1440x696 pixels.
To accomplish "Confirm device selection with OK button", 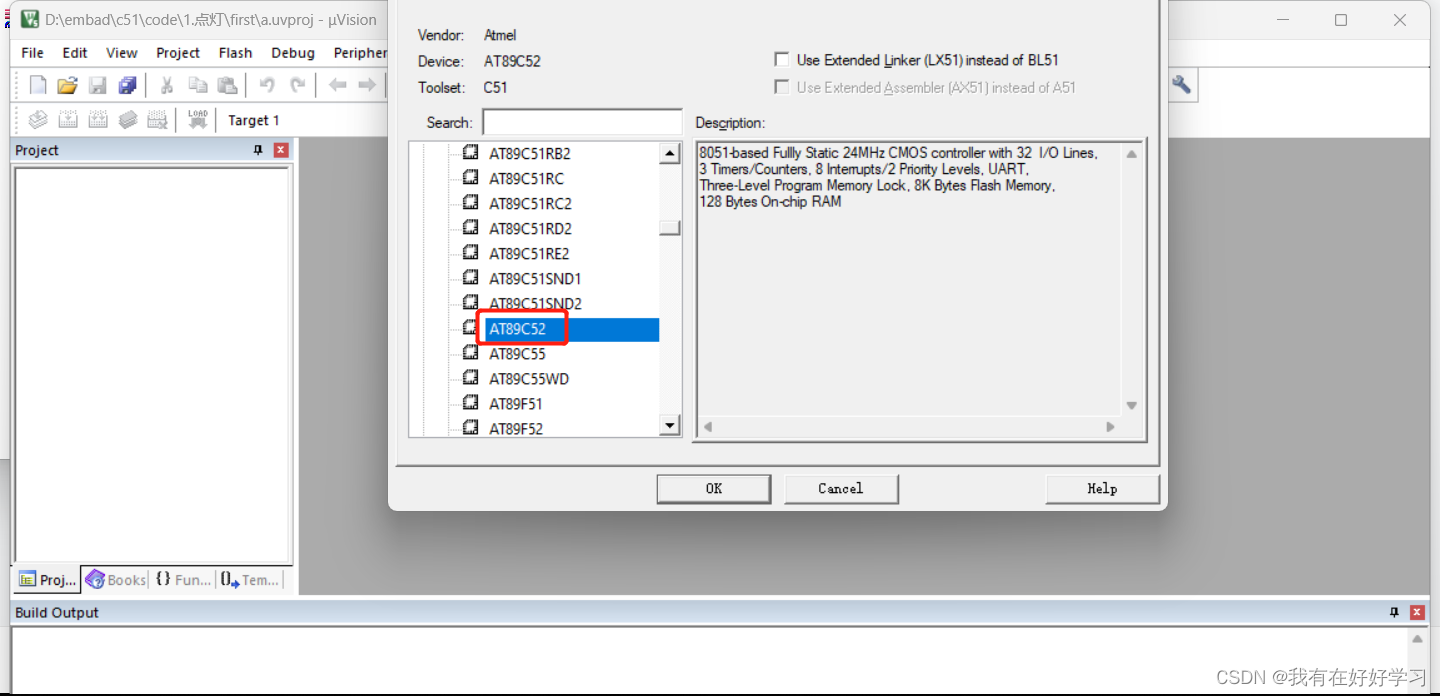I will (713, 488).
